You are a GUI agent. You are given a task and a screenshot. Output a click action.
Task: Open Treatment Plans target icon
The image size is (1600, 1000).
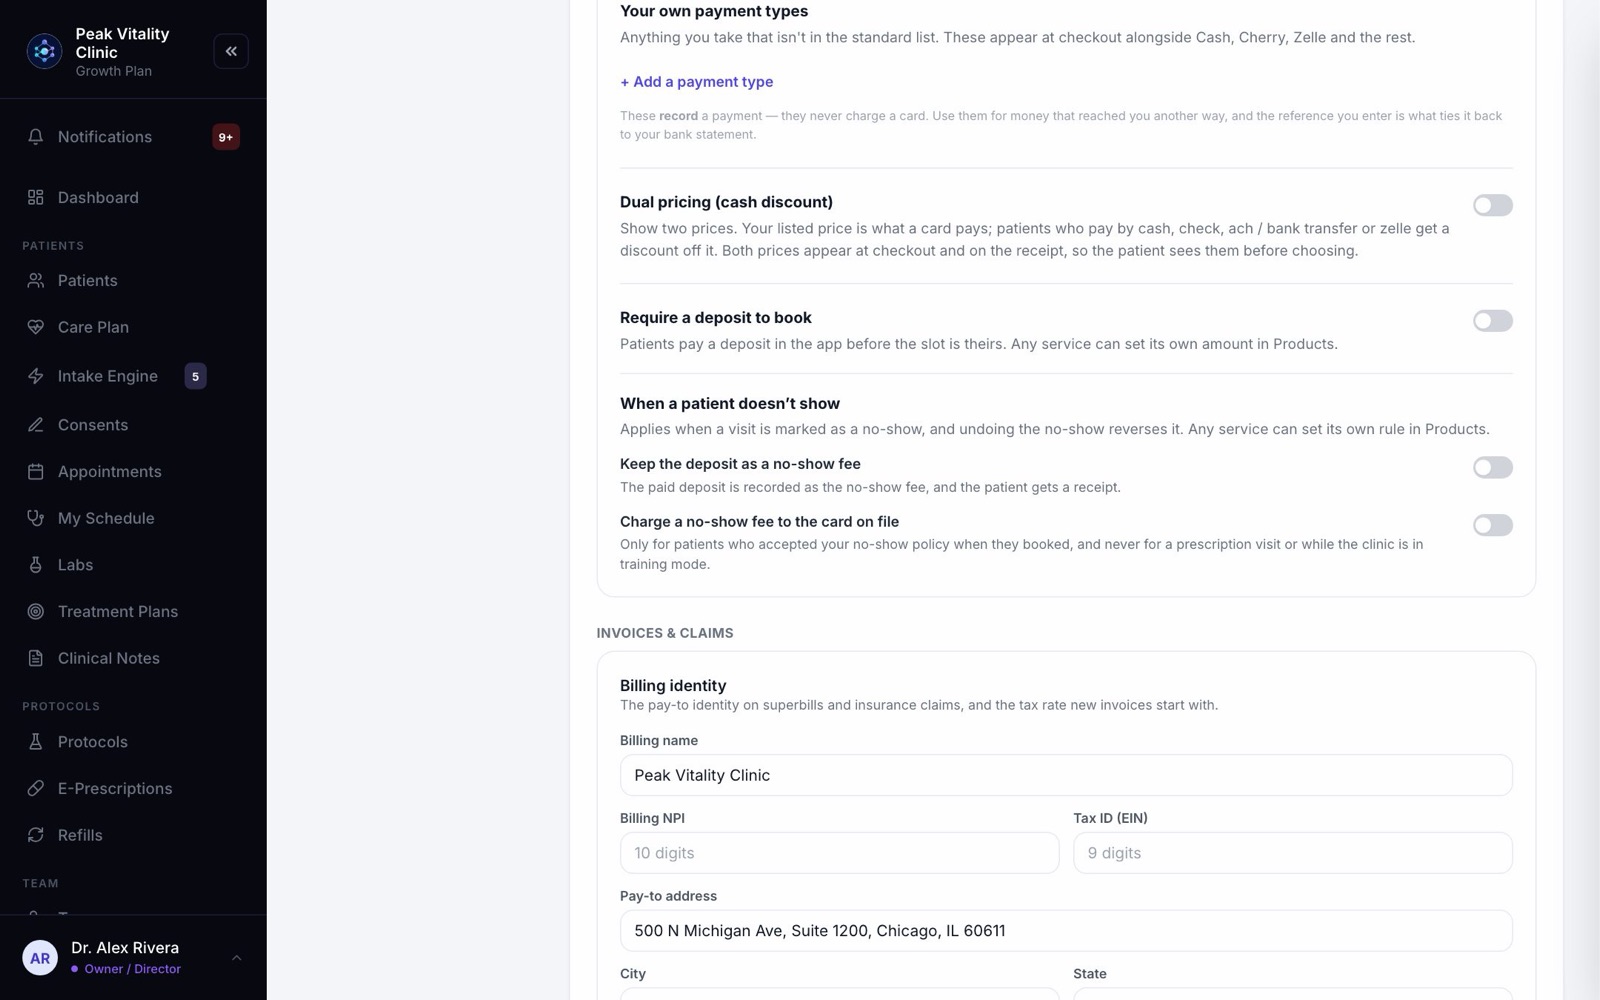[36, 612]
